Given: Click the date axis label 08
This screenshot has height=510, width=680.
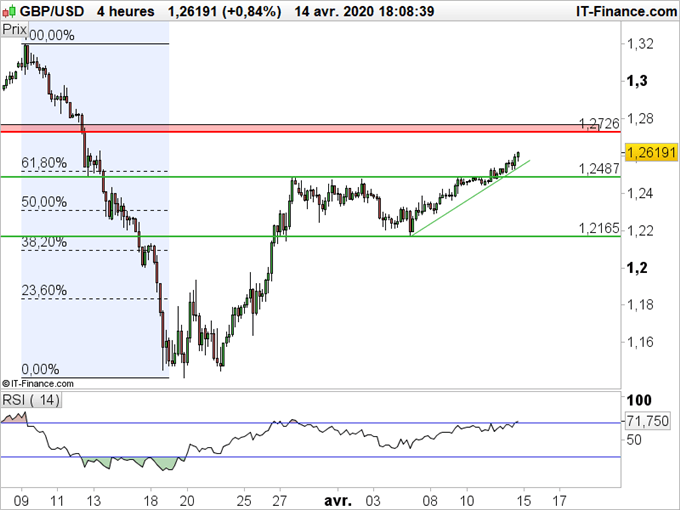Looking at the screenshot, I should [431, 500].
